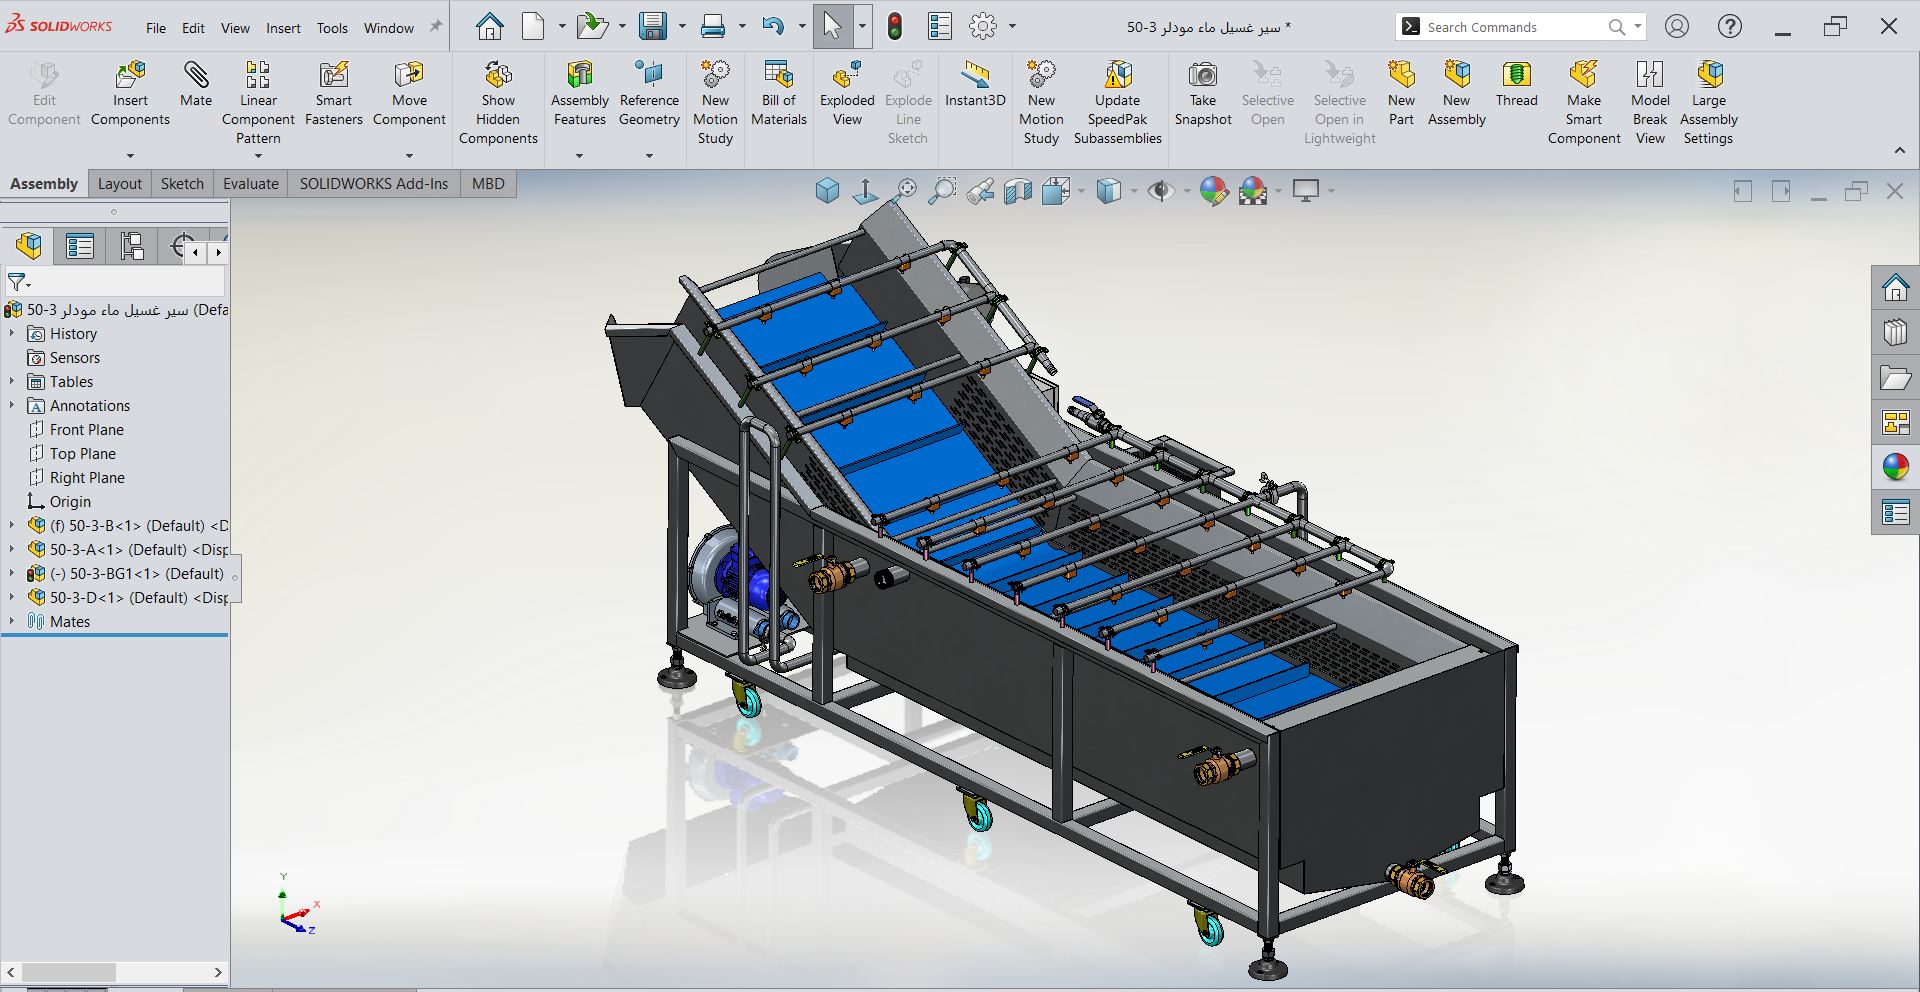This screenshot has height=992, width=1920.
Task: Select the Mate tool
Action: coord(196,84)
